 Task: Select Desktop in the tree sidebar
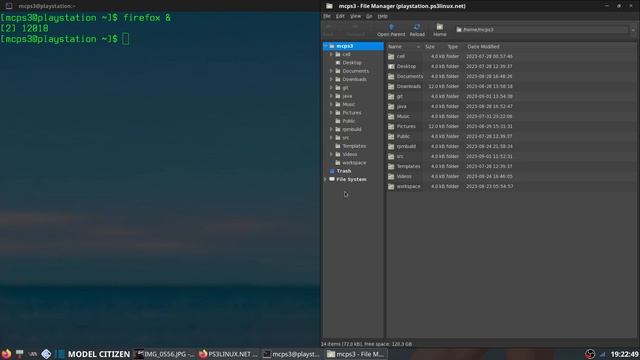click(351, 62)
